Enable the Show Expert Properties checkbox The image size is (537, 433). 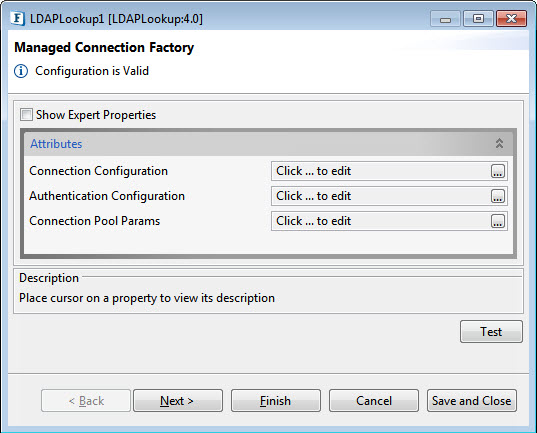(x=26, y=115)
